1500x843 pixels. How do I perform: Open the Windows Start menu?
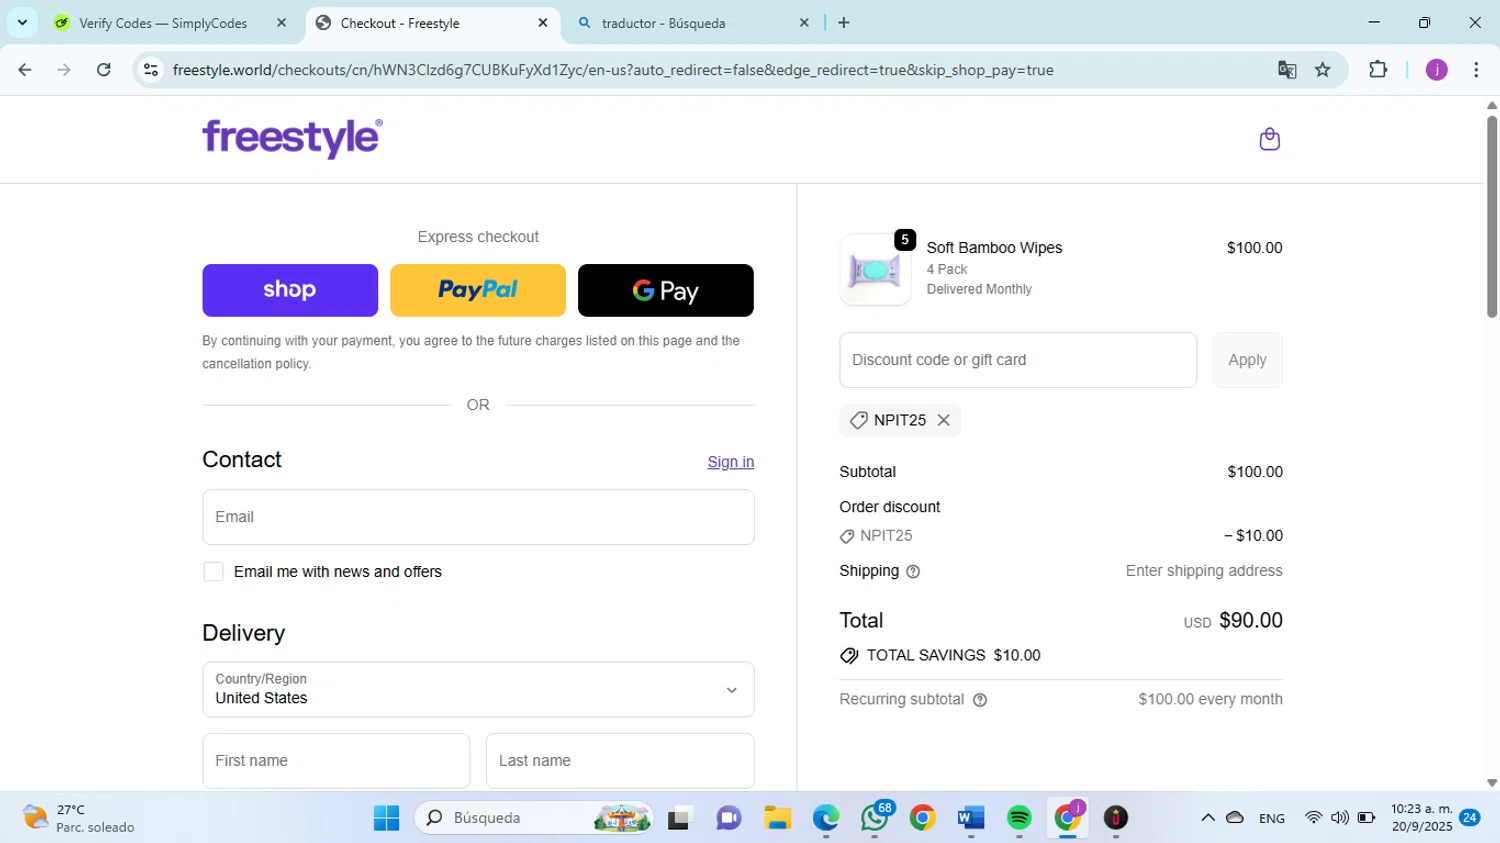click(x=386, y=818)
